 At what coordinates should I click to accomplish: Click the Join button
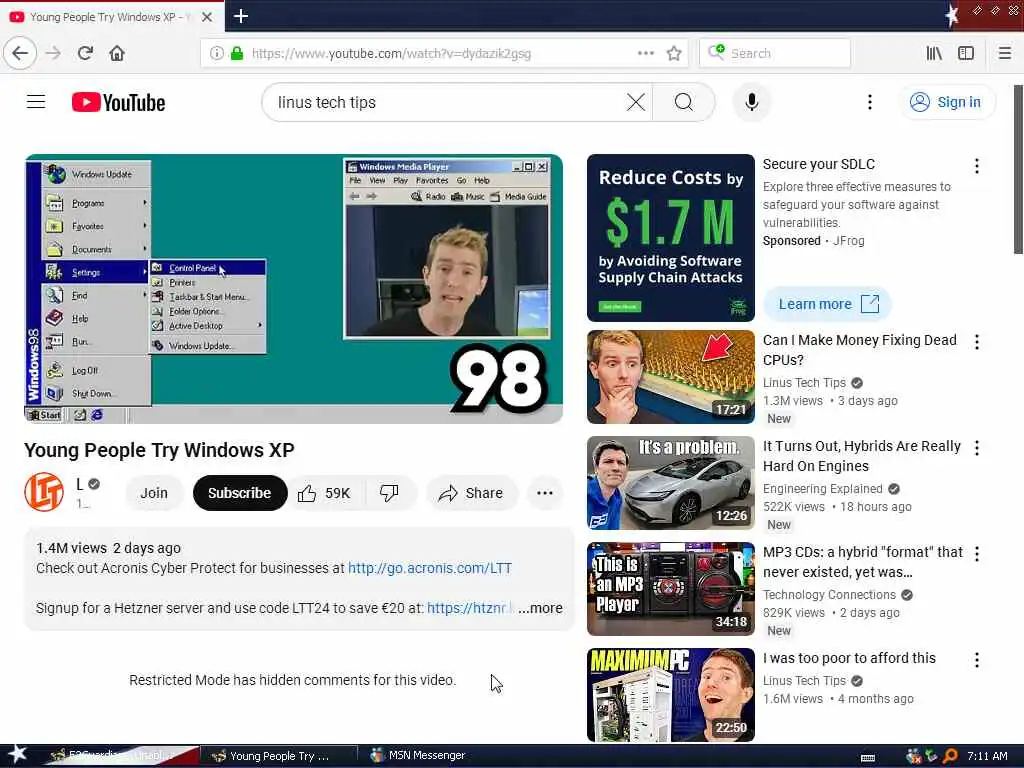tap(154, 493)
